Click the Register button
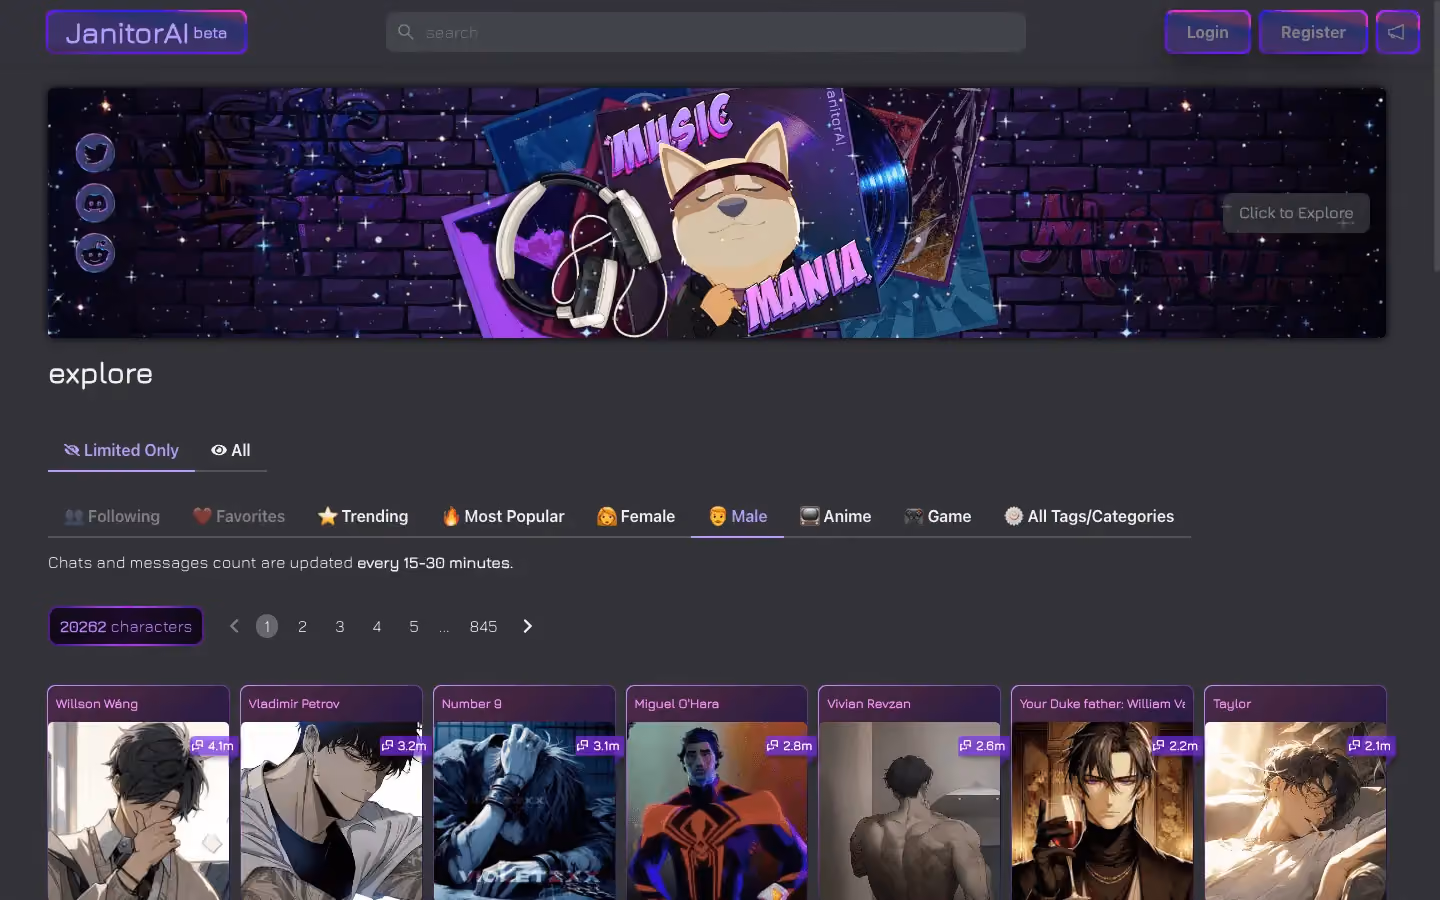The image size is (1440, 900). (1313, 32)
